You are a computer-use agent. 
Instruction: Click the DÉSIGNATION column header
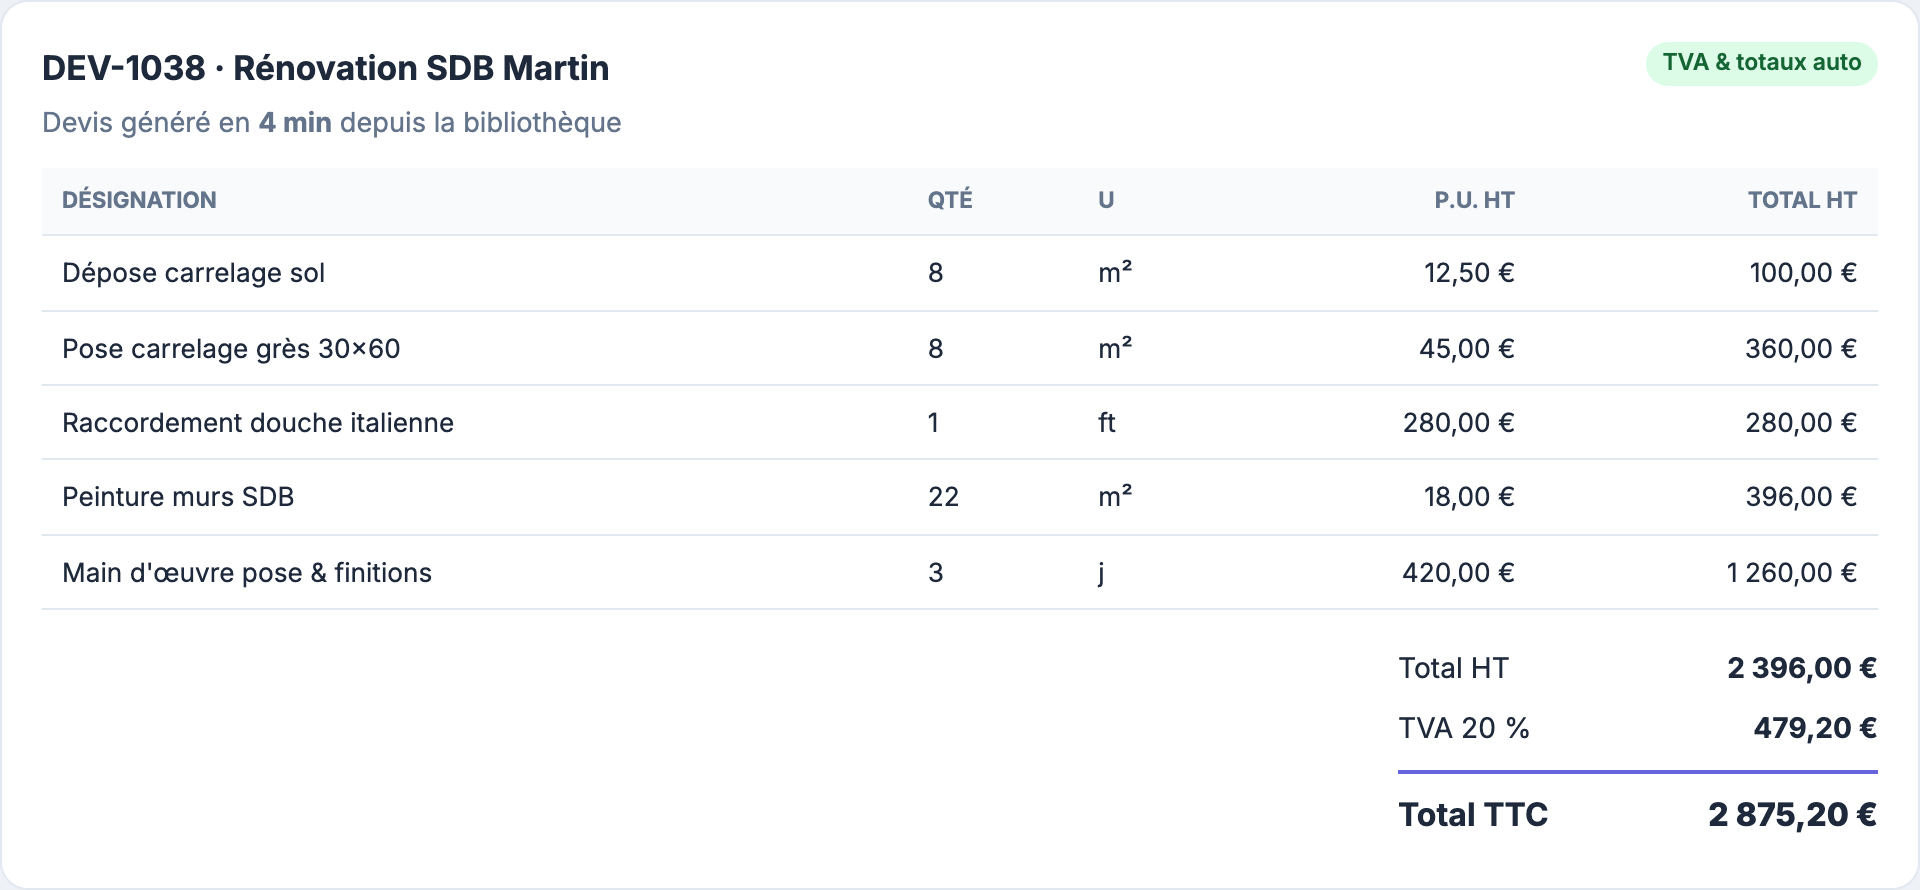[139, 200]
